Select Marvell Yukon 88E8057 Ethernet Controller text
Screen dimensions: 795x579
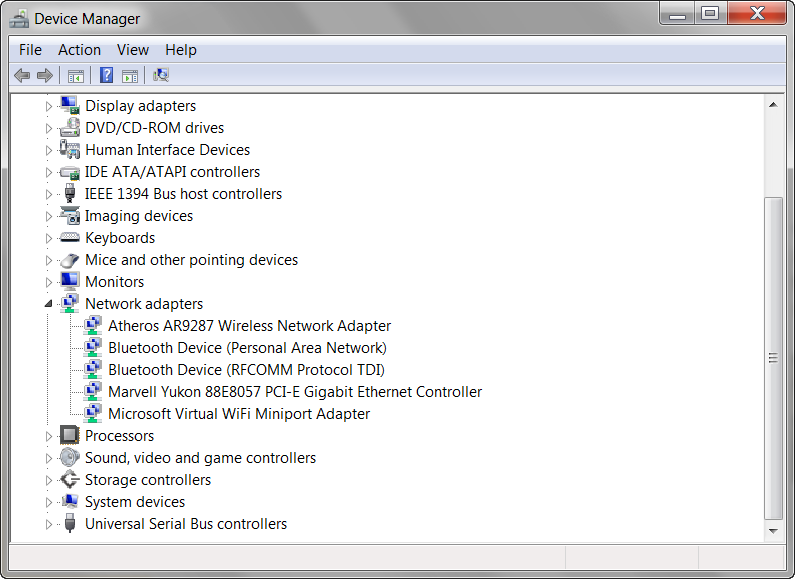[x=295, y=391]
